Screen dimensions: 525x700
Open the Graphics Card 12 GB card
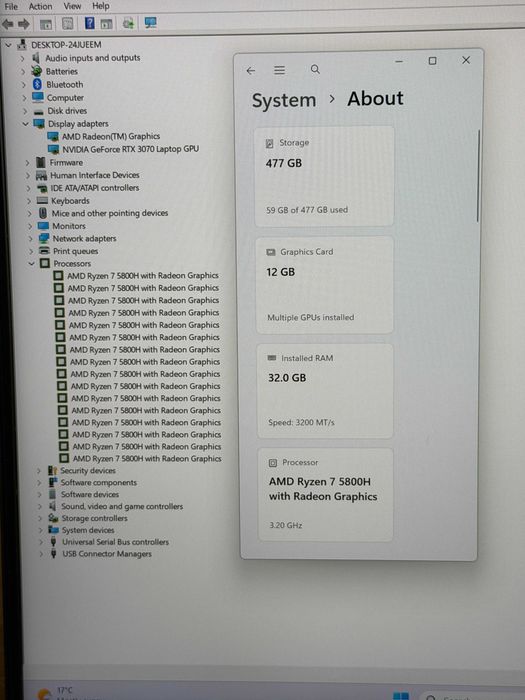tap(325, 285)
